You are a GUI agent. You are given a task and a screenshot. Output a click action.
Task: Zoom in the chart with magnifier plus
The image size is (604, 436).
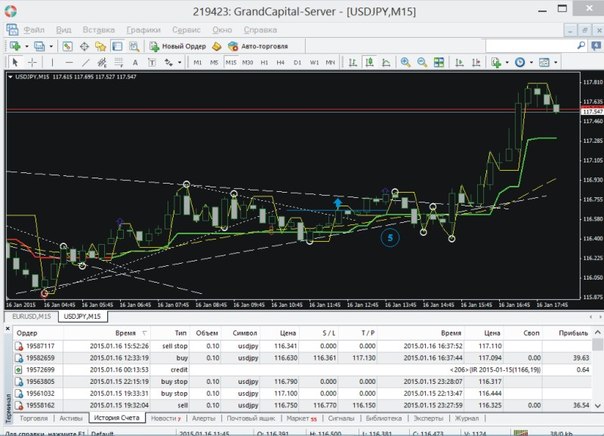[x=405, y=62]
